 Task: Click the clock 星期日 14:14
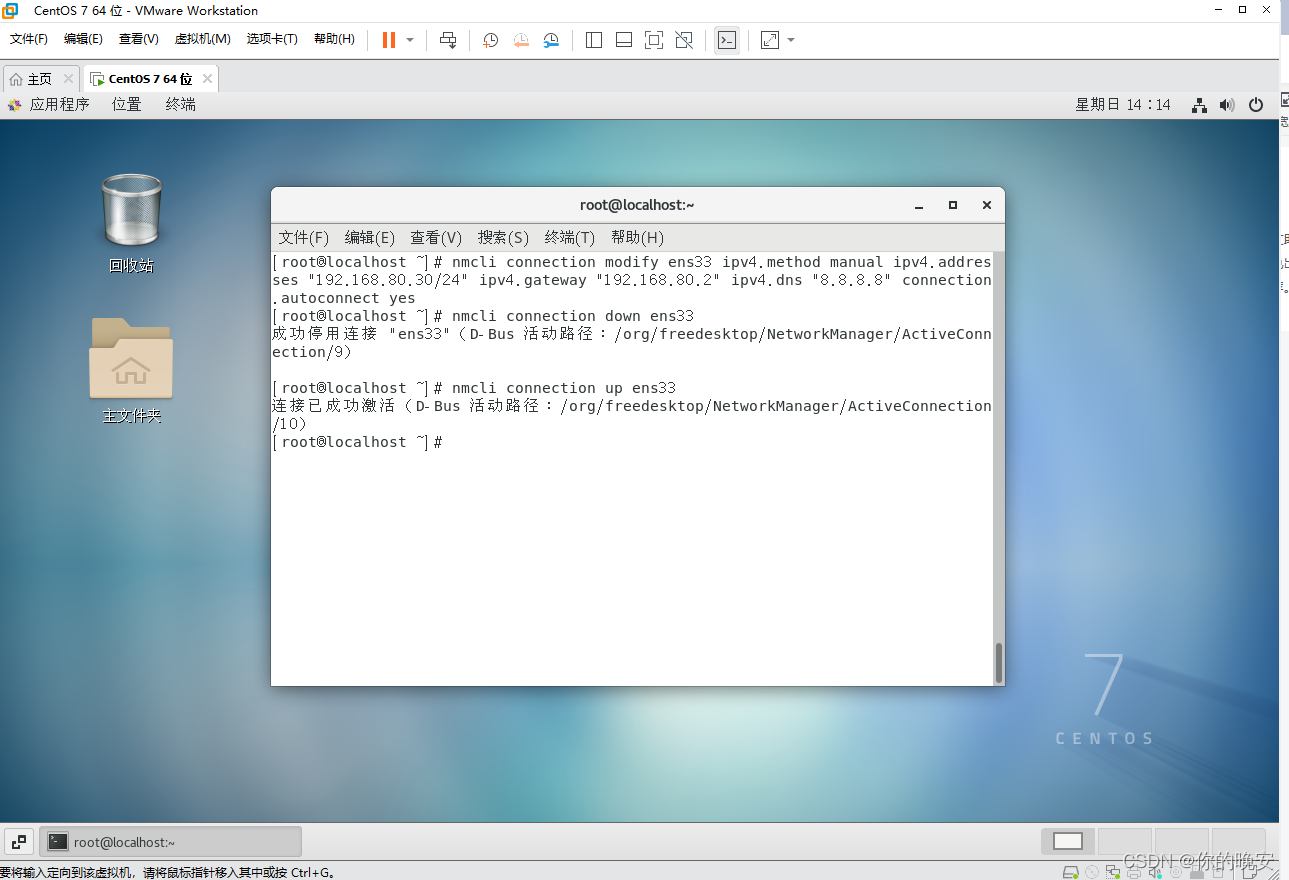pos(1123,104)
